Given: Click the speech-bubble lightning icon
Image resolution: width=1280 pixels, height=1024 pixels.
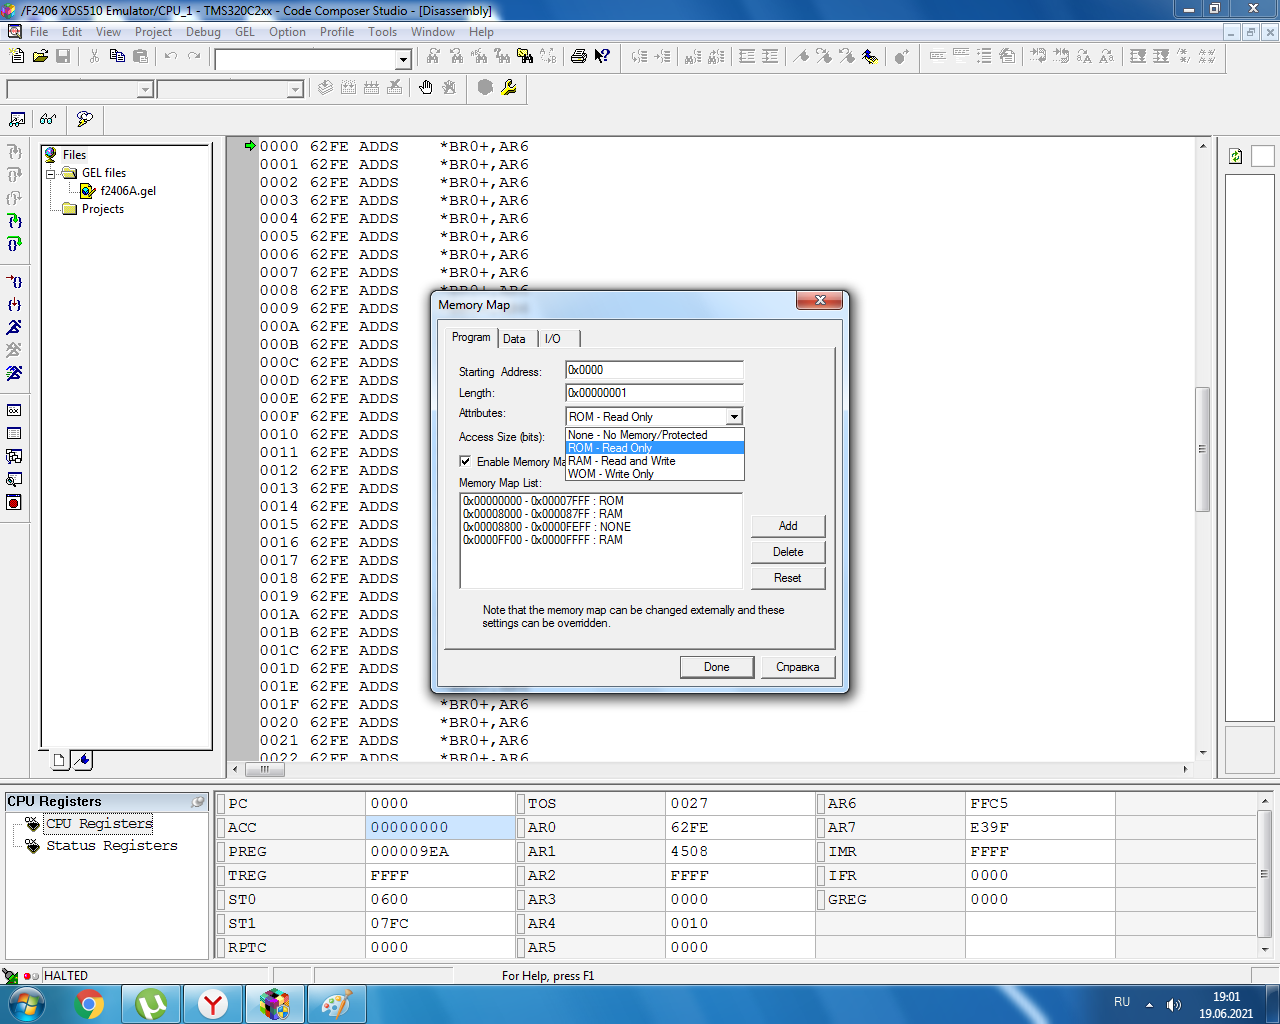Looking at the screenshot, I should tap(85, 119).
